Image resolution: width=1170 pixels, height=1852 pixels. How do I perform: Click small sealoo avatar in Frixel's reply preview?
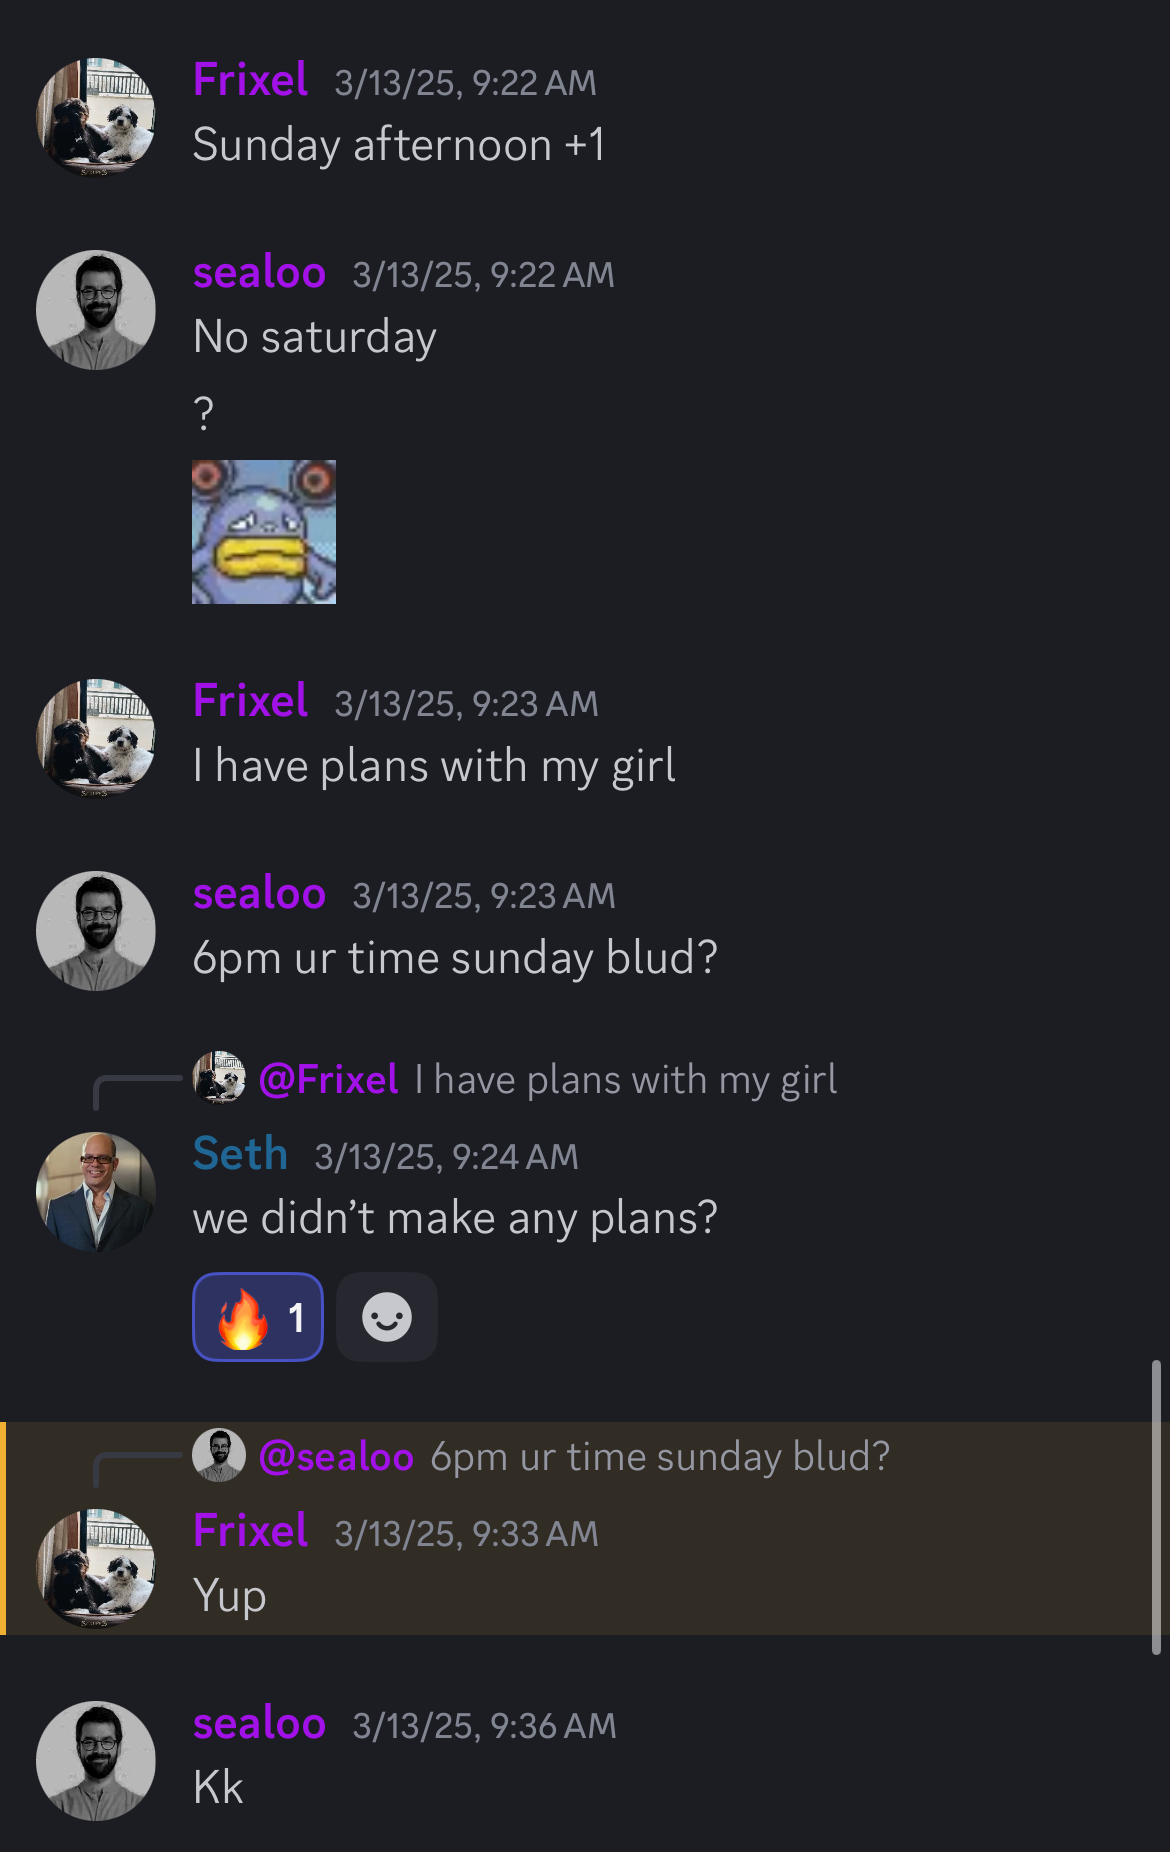(x=219, y=1455)
